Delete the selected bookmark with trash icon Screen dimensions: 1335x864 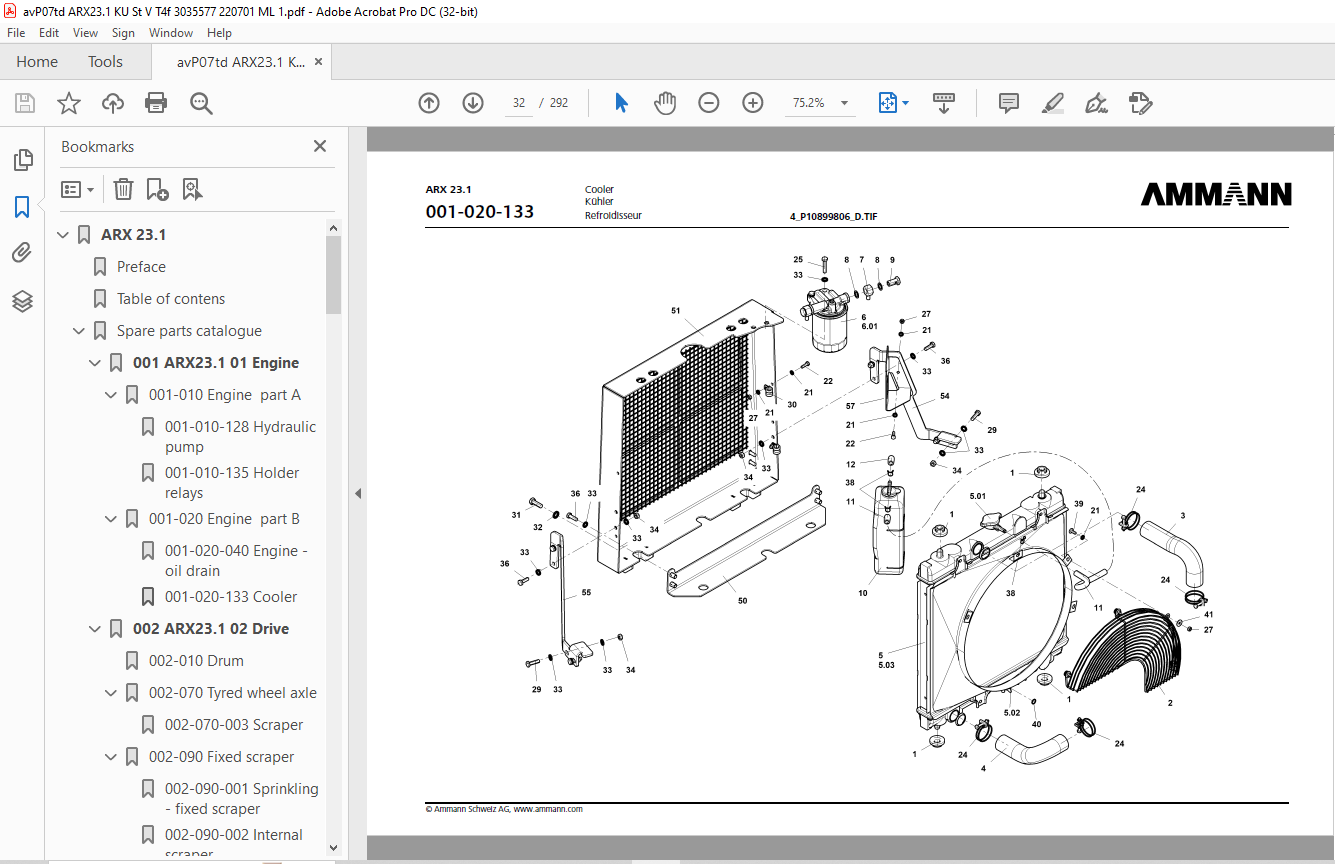coord(123,189)
